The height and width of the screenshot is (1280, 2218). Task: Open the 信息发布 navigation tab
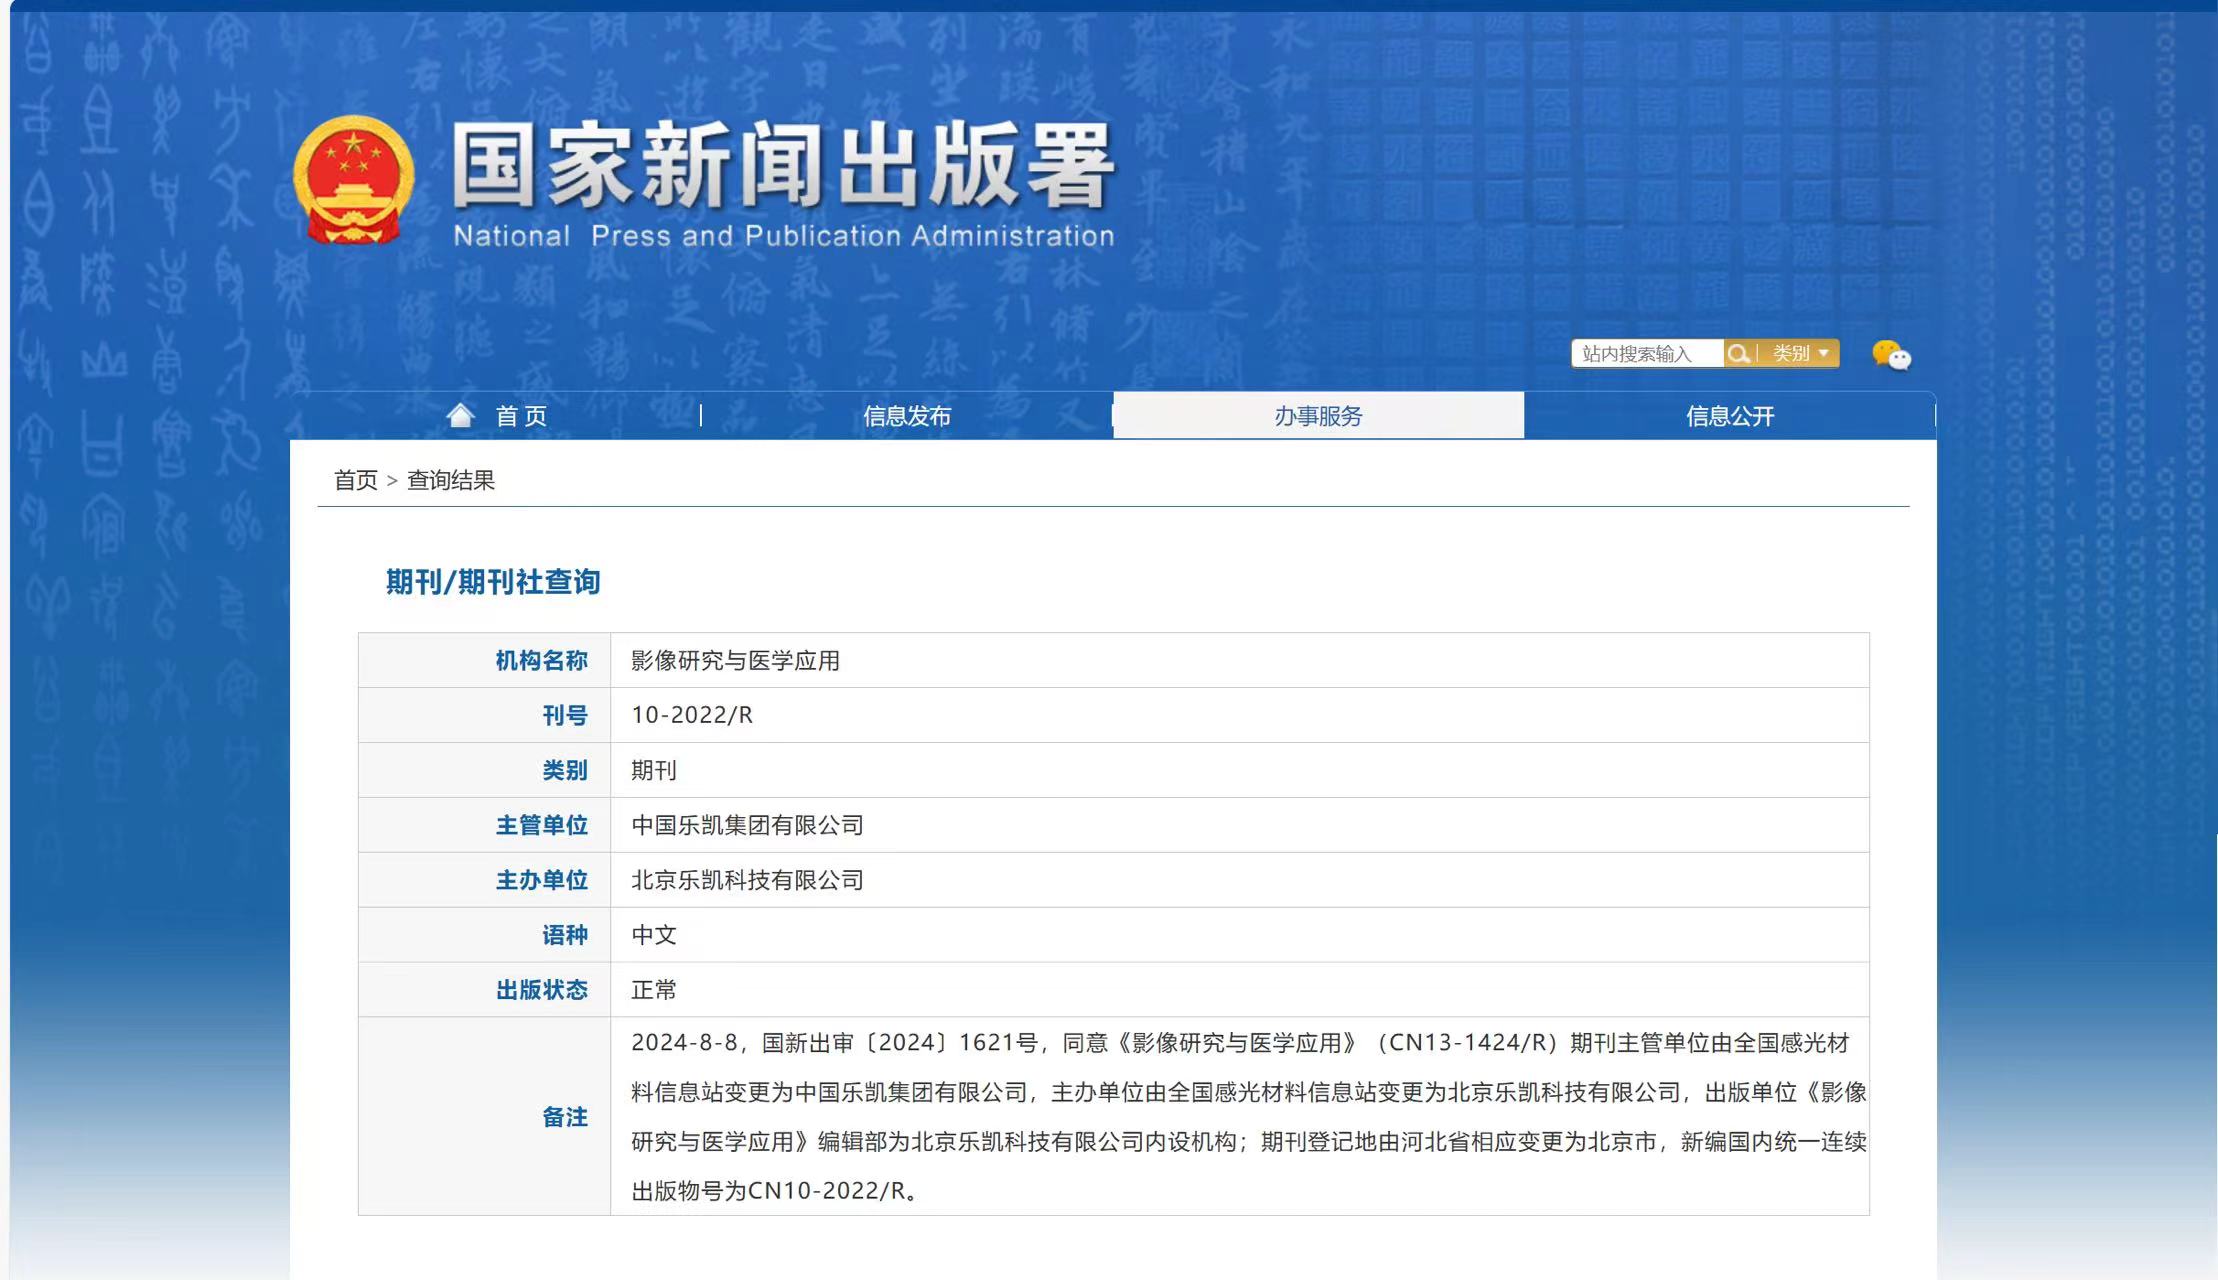pos(907,416)
